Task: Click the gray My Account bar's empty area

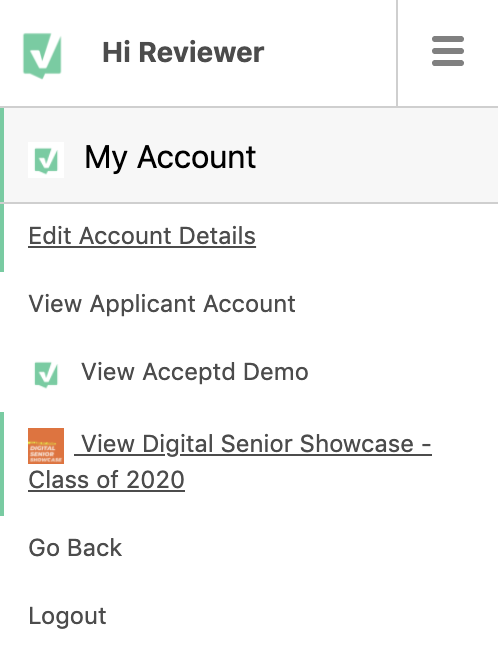Action: click(x=375, y=156)
